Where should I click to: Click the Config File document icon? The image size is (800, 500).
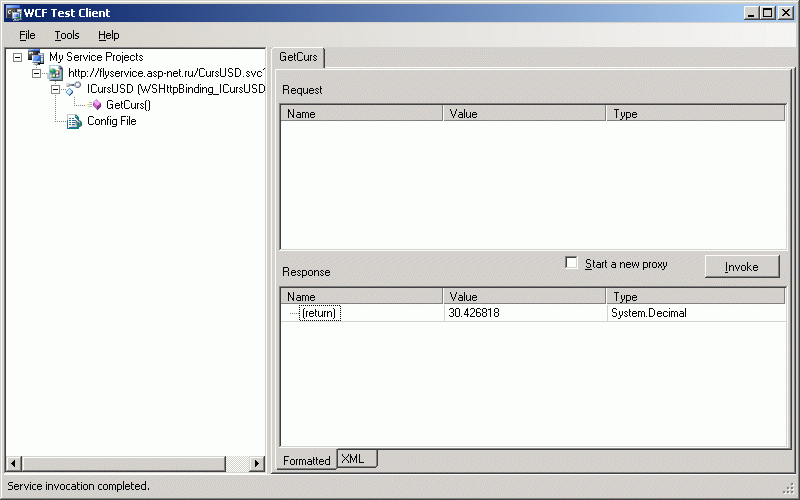(x=74, y=121)
